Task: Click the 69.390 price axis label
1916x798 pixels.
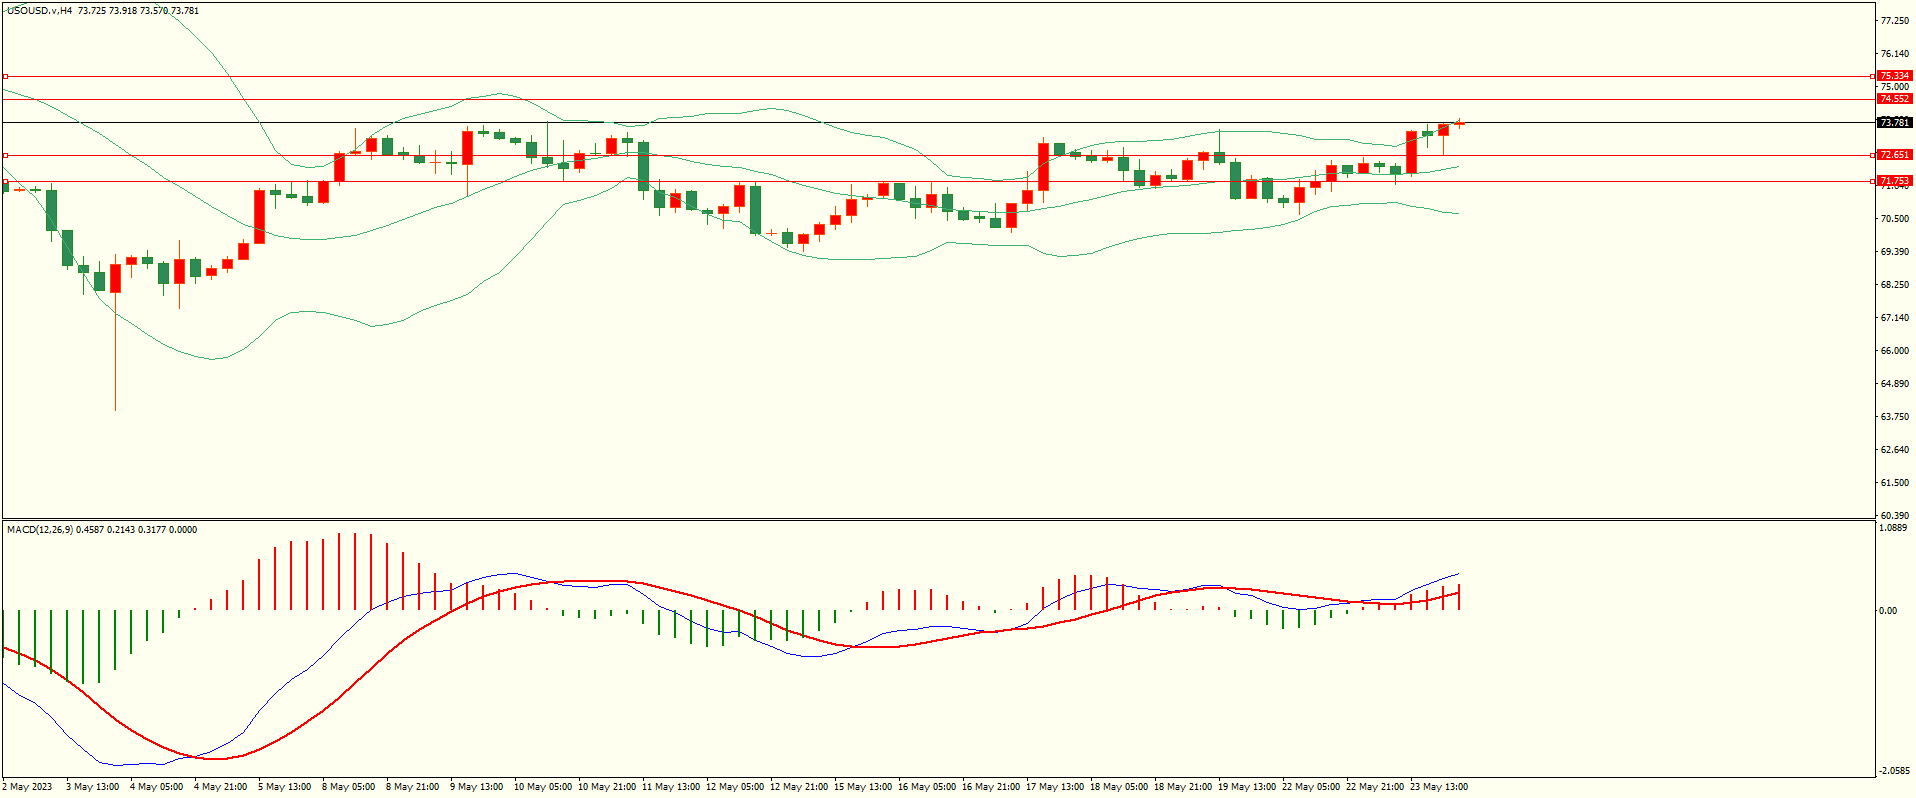Action: point(1894,252)
